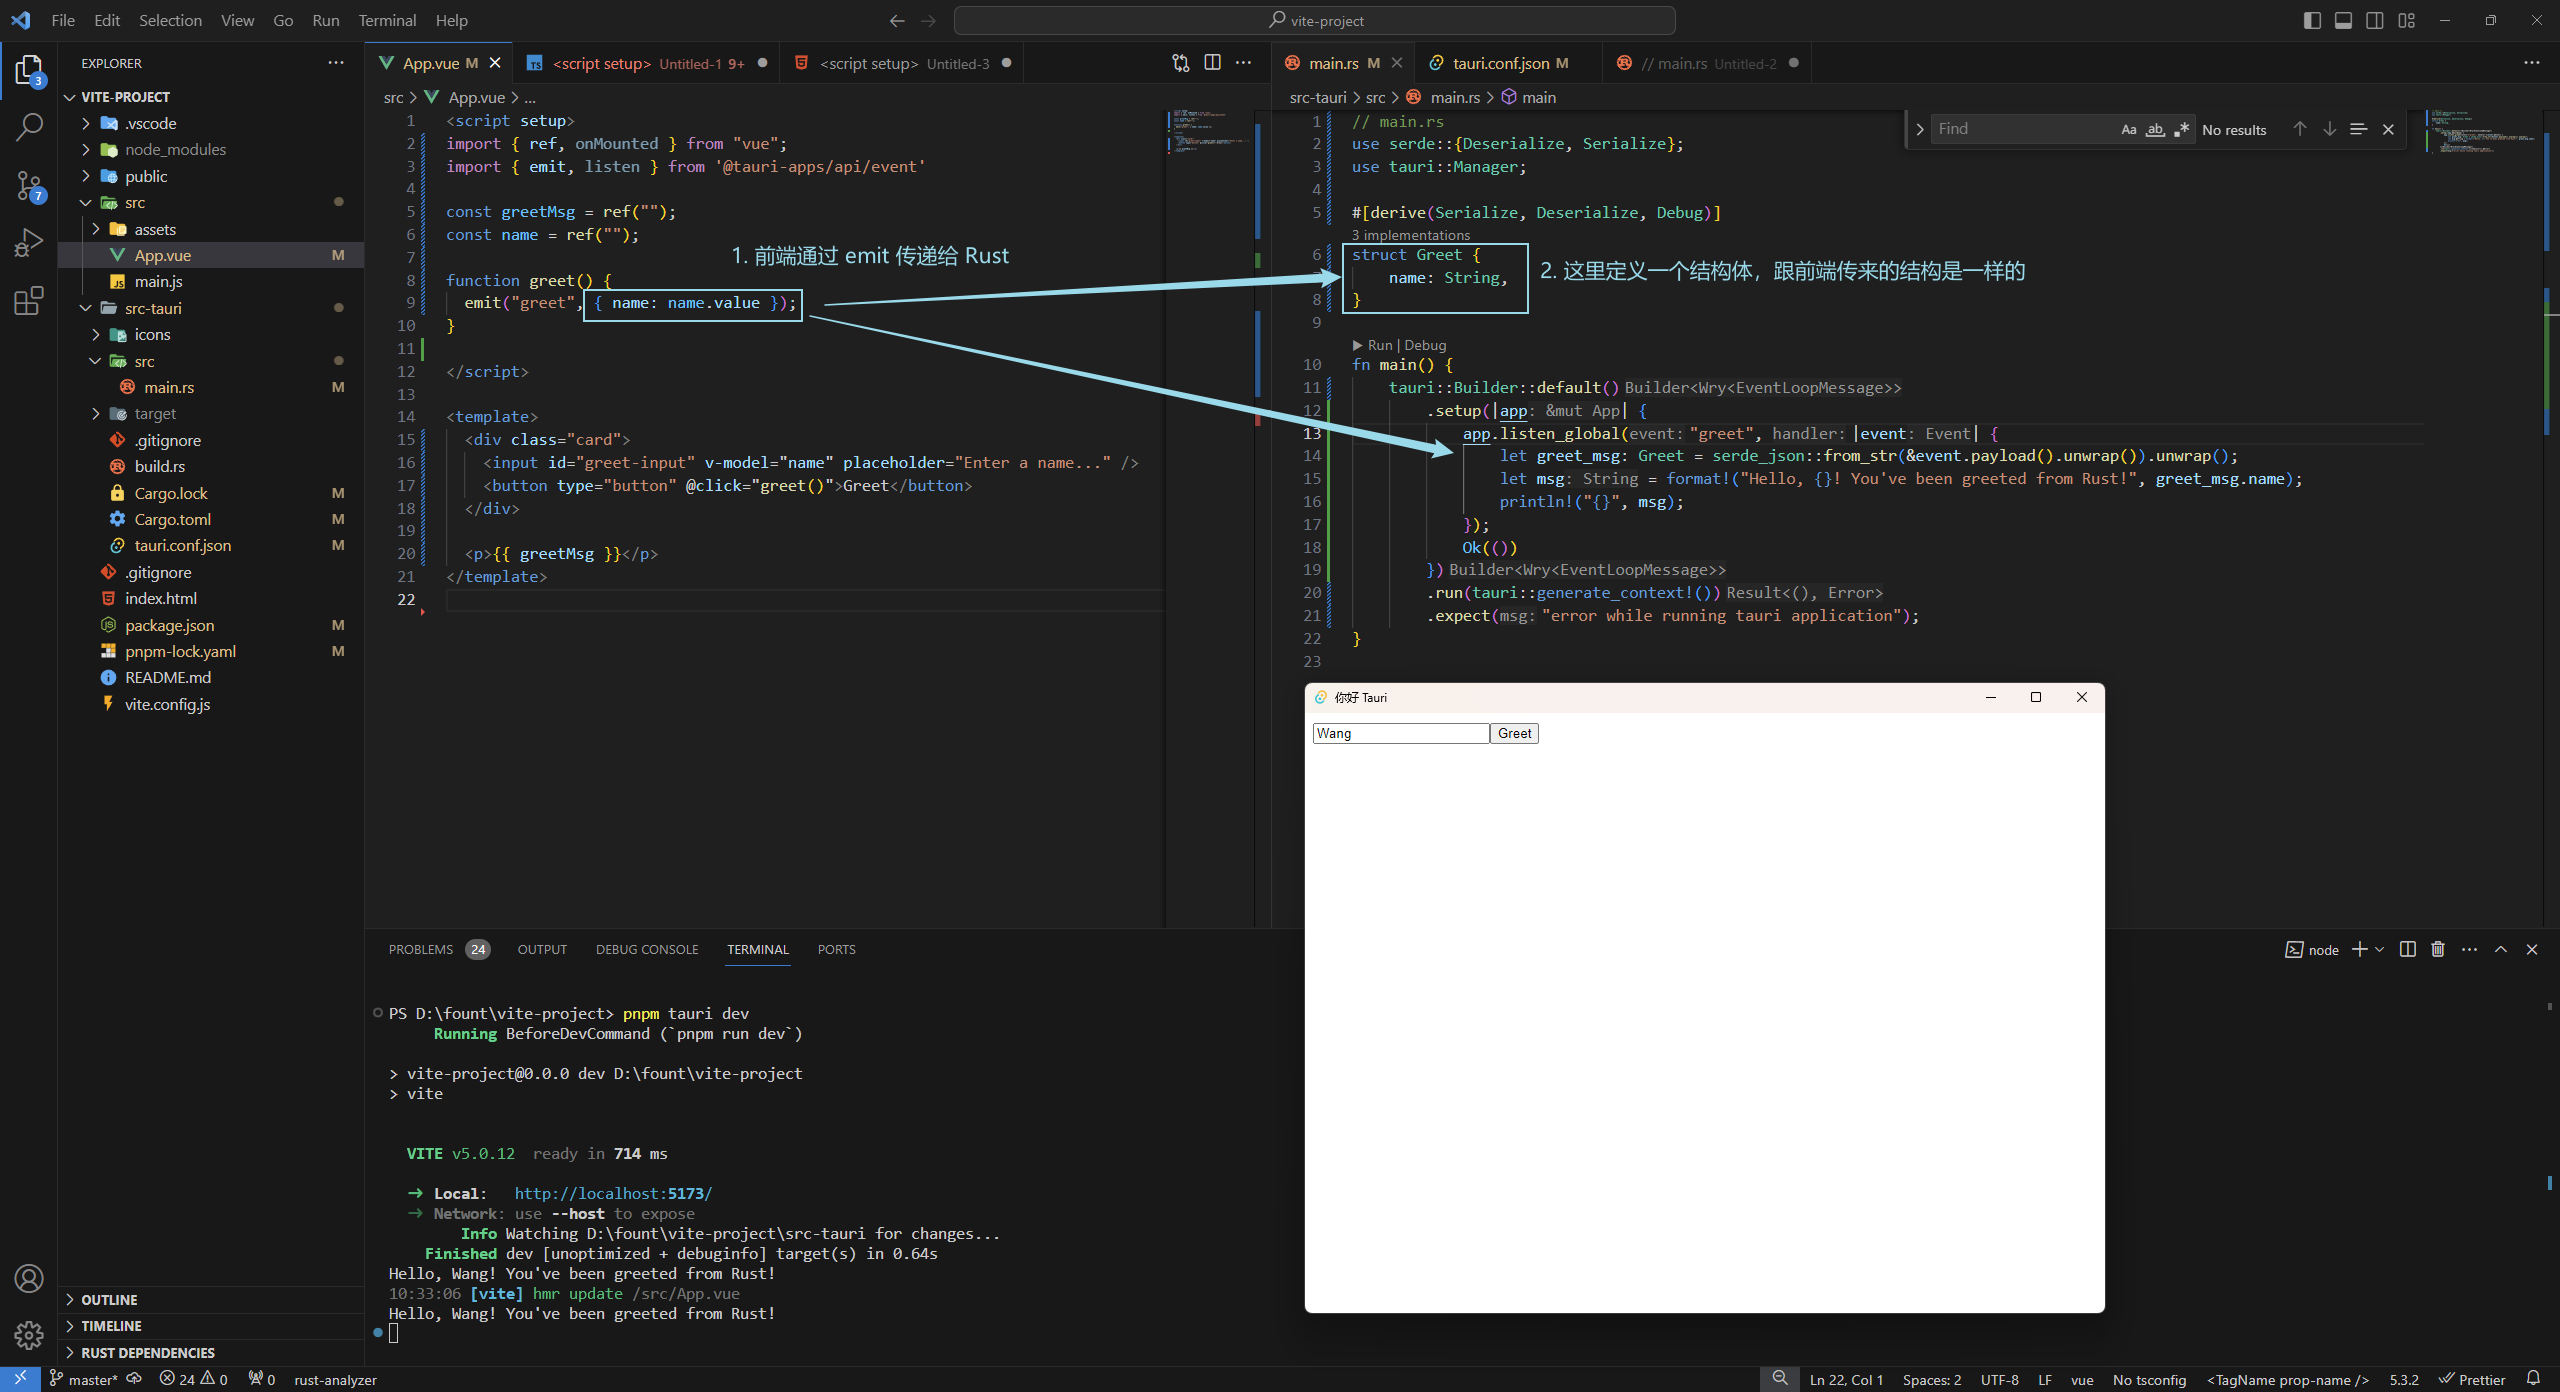
Task: Open the Run and Debug view
Action: coord(29,243)
